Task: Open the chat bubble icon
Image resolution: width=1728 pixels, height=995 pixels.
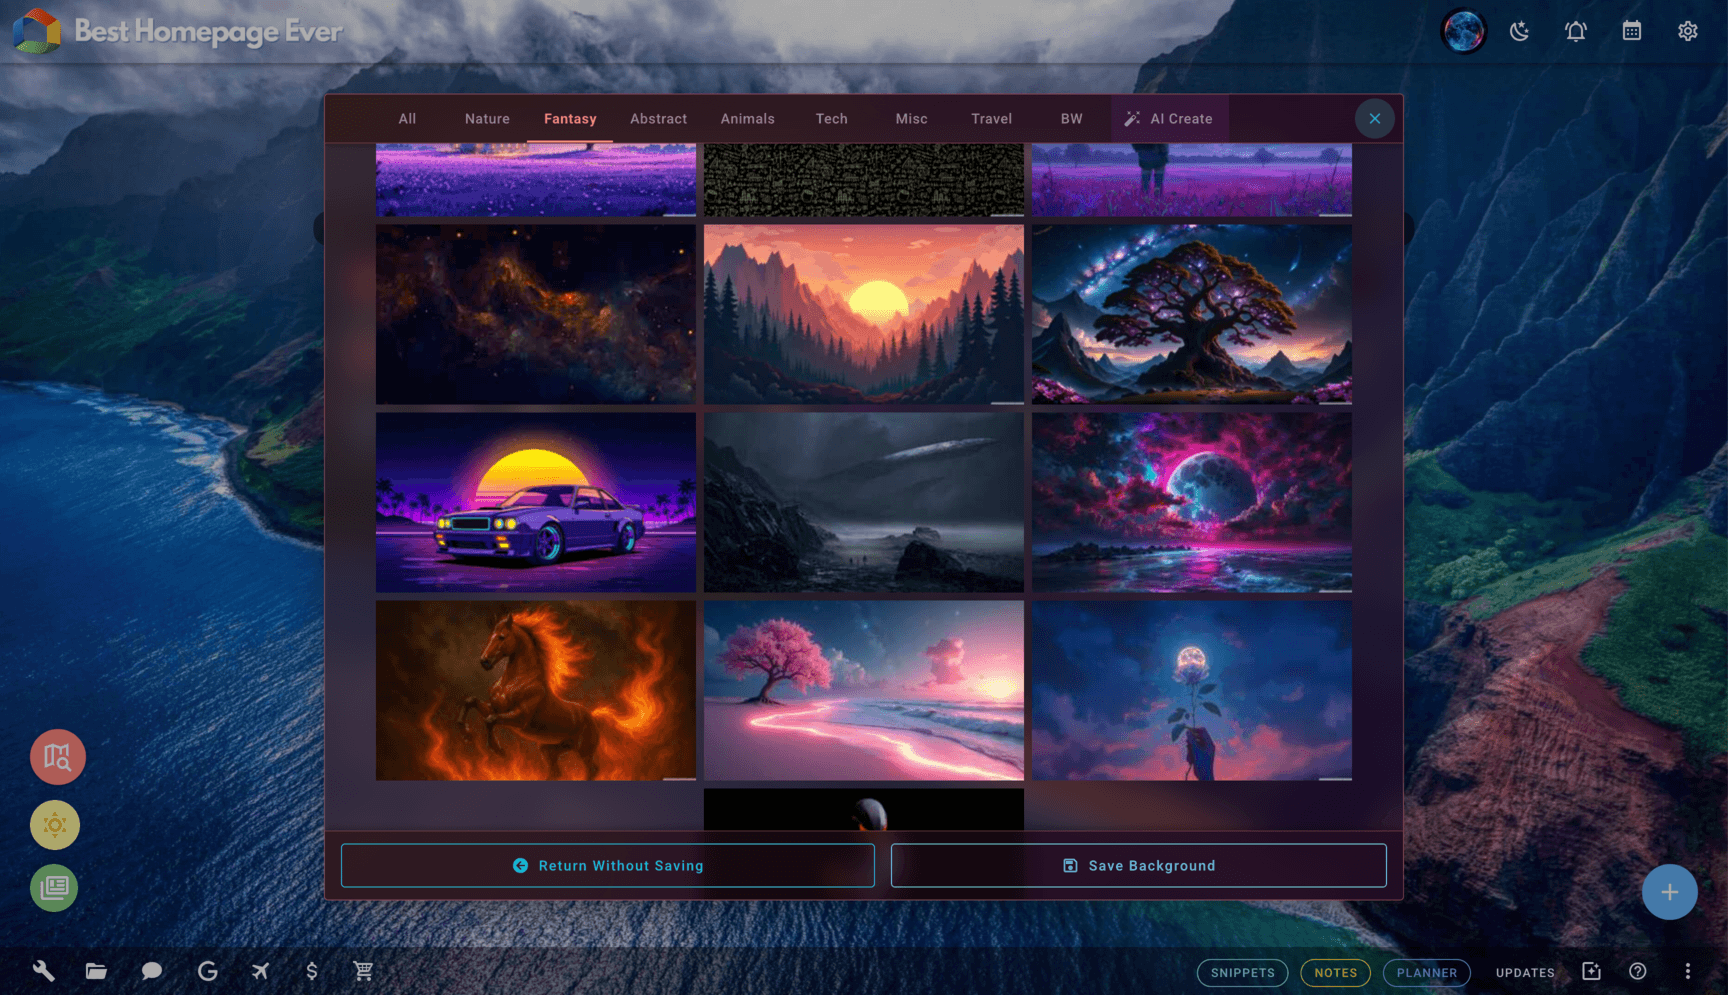Action: [x=152, y=971]
